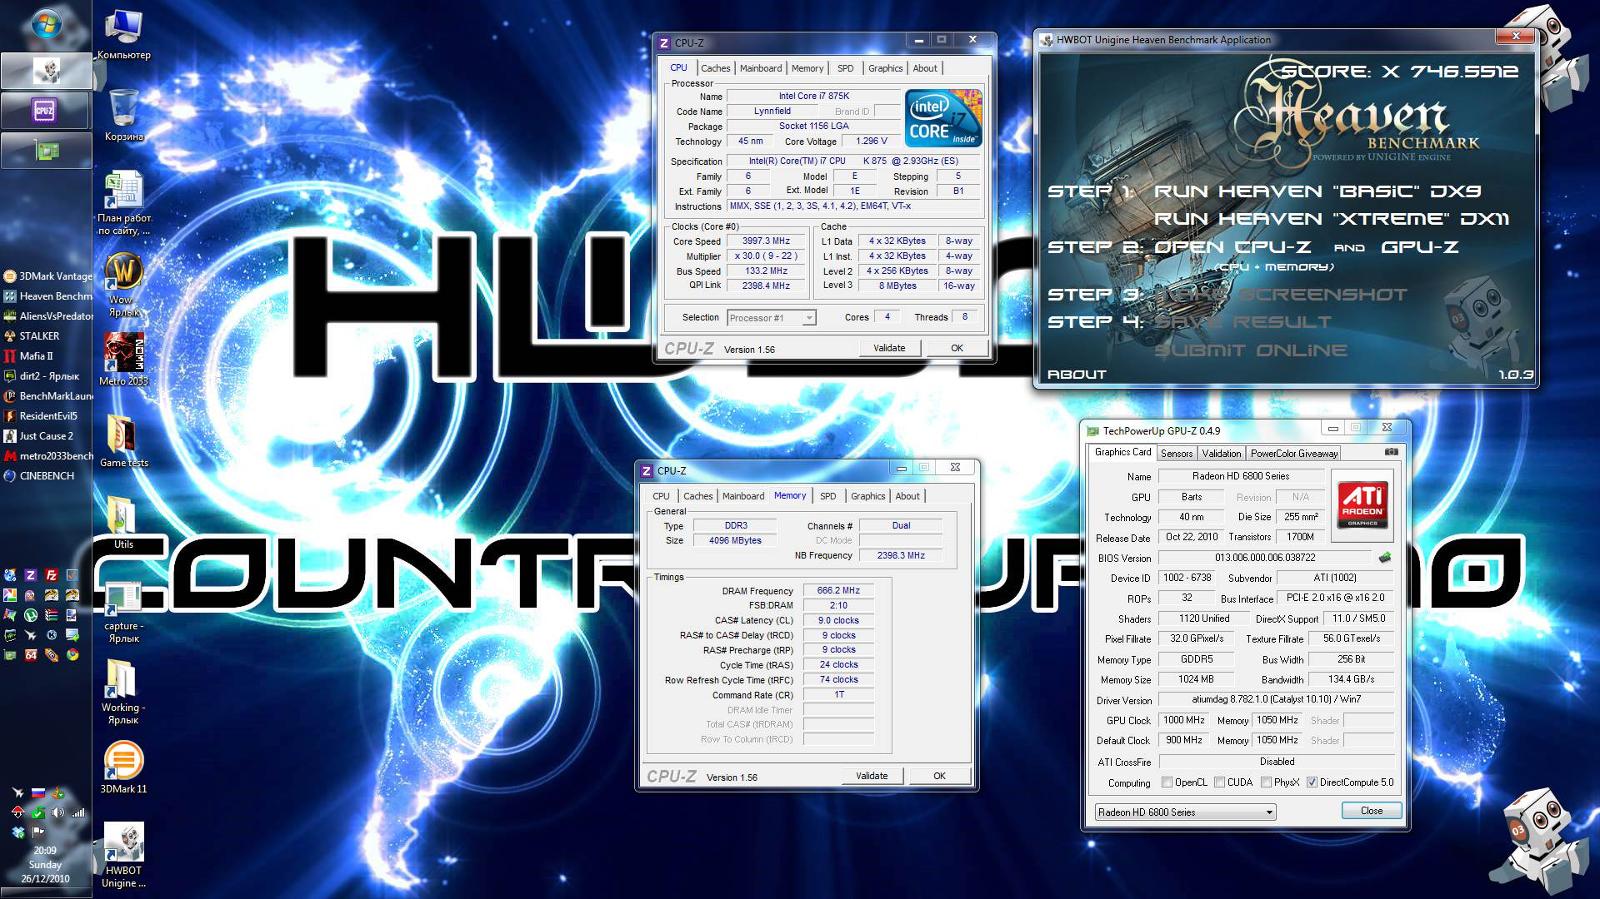The image size is (1600, 899).
Task: Click the Russian flag language tray icon
Action: coord(38,792)
